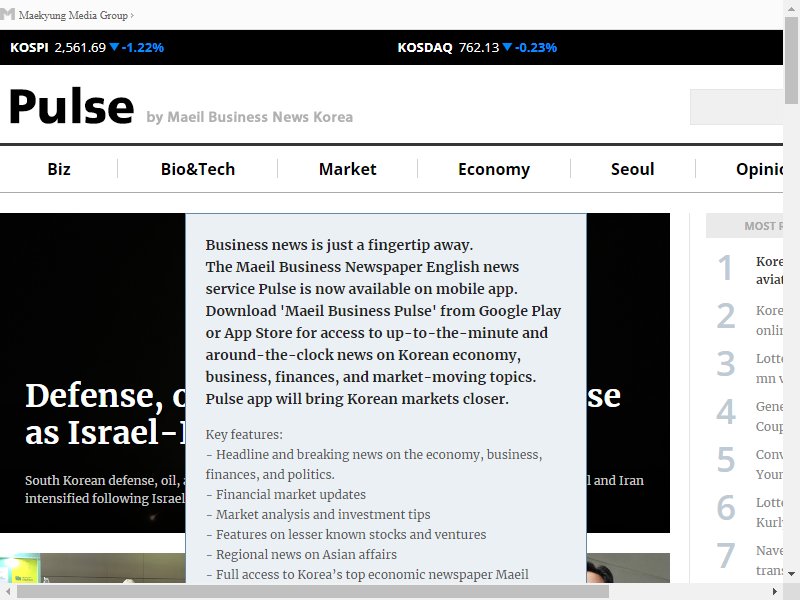Click the KOSPI index ticker
The height and width of the screenshot is (600, 800).
[87, 47]
